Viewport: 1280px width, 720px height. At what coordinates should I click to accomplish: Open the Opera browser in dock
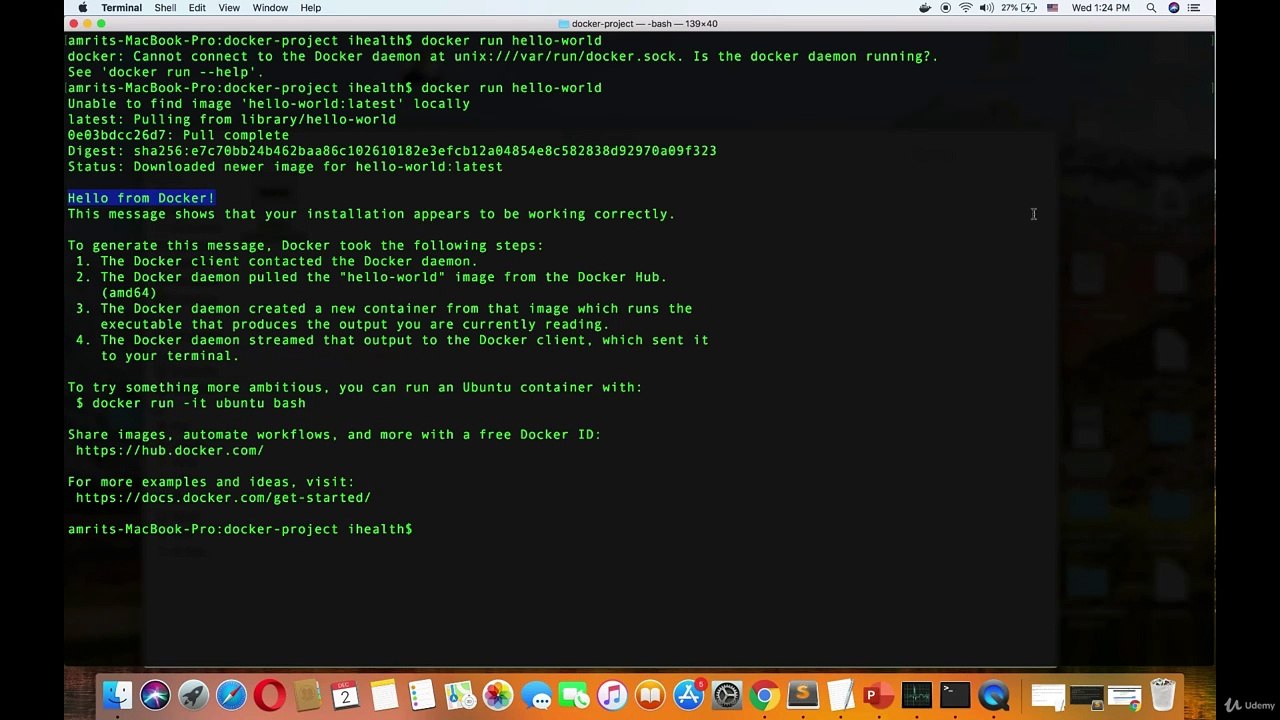click(269, 695)
